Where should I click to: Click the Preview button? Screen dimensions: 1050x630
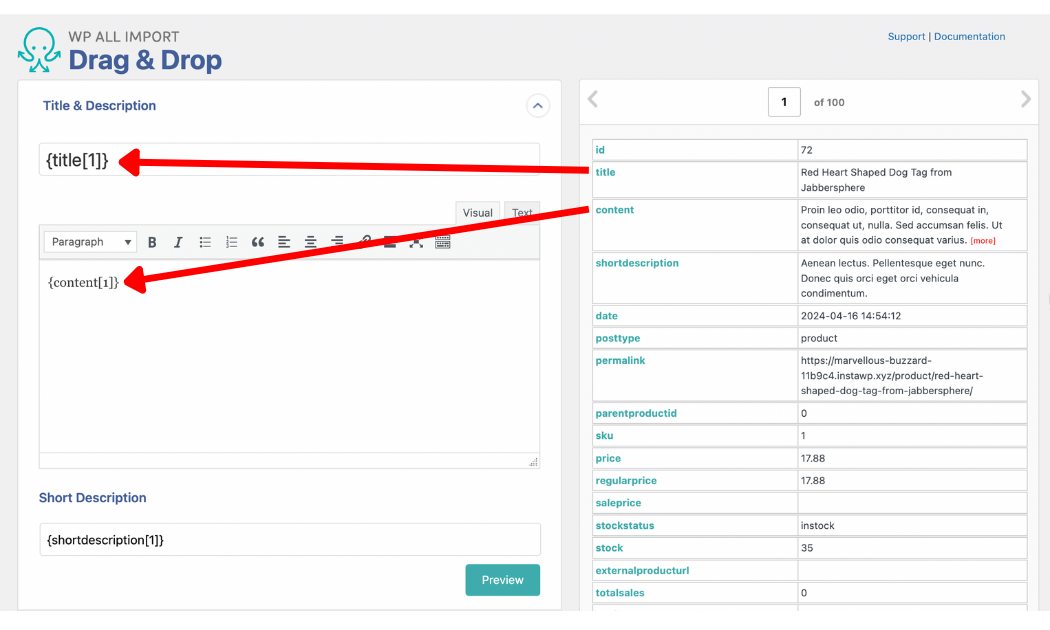(502, 580)
